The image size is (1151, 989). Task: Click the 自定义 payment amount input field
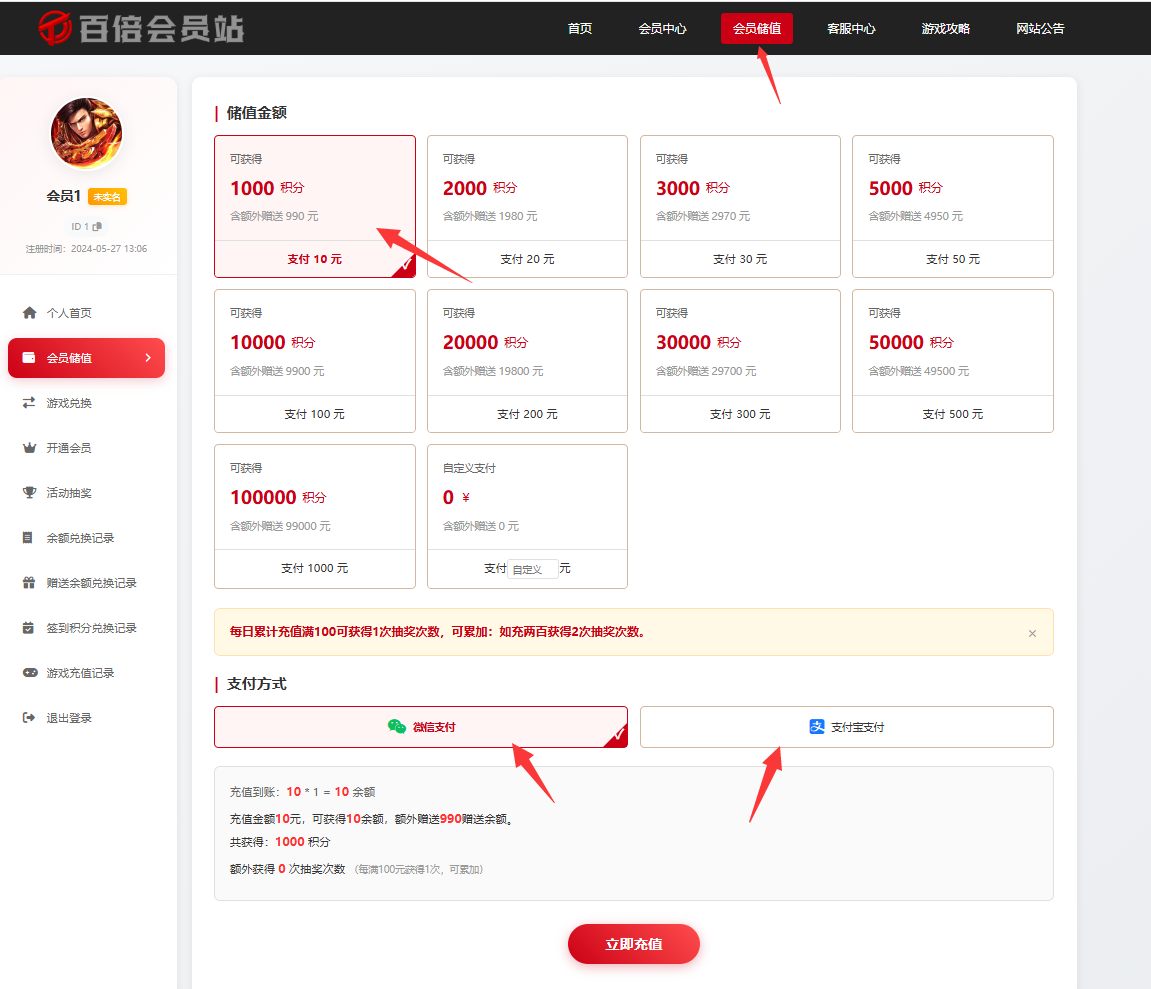532,569
